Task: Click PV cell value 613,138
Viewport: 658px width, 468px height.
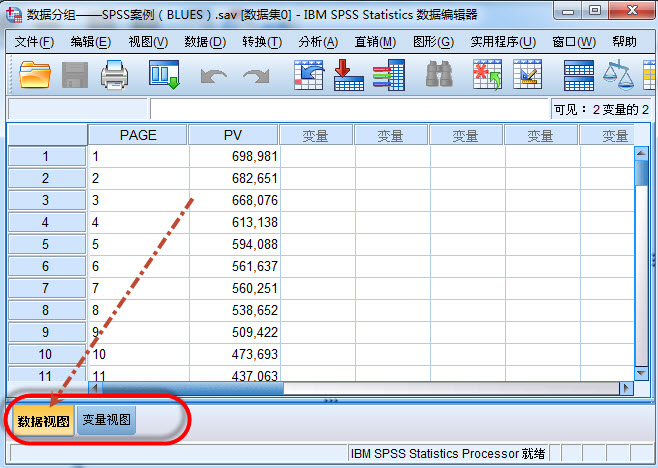Action: tap(235, 222)
